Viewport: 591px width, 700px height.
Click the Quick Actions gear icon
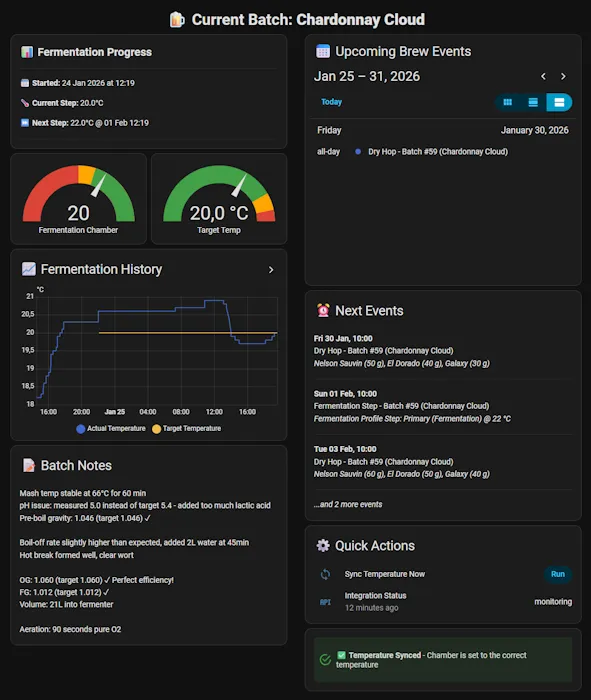[x=323, y=546]
